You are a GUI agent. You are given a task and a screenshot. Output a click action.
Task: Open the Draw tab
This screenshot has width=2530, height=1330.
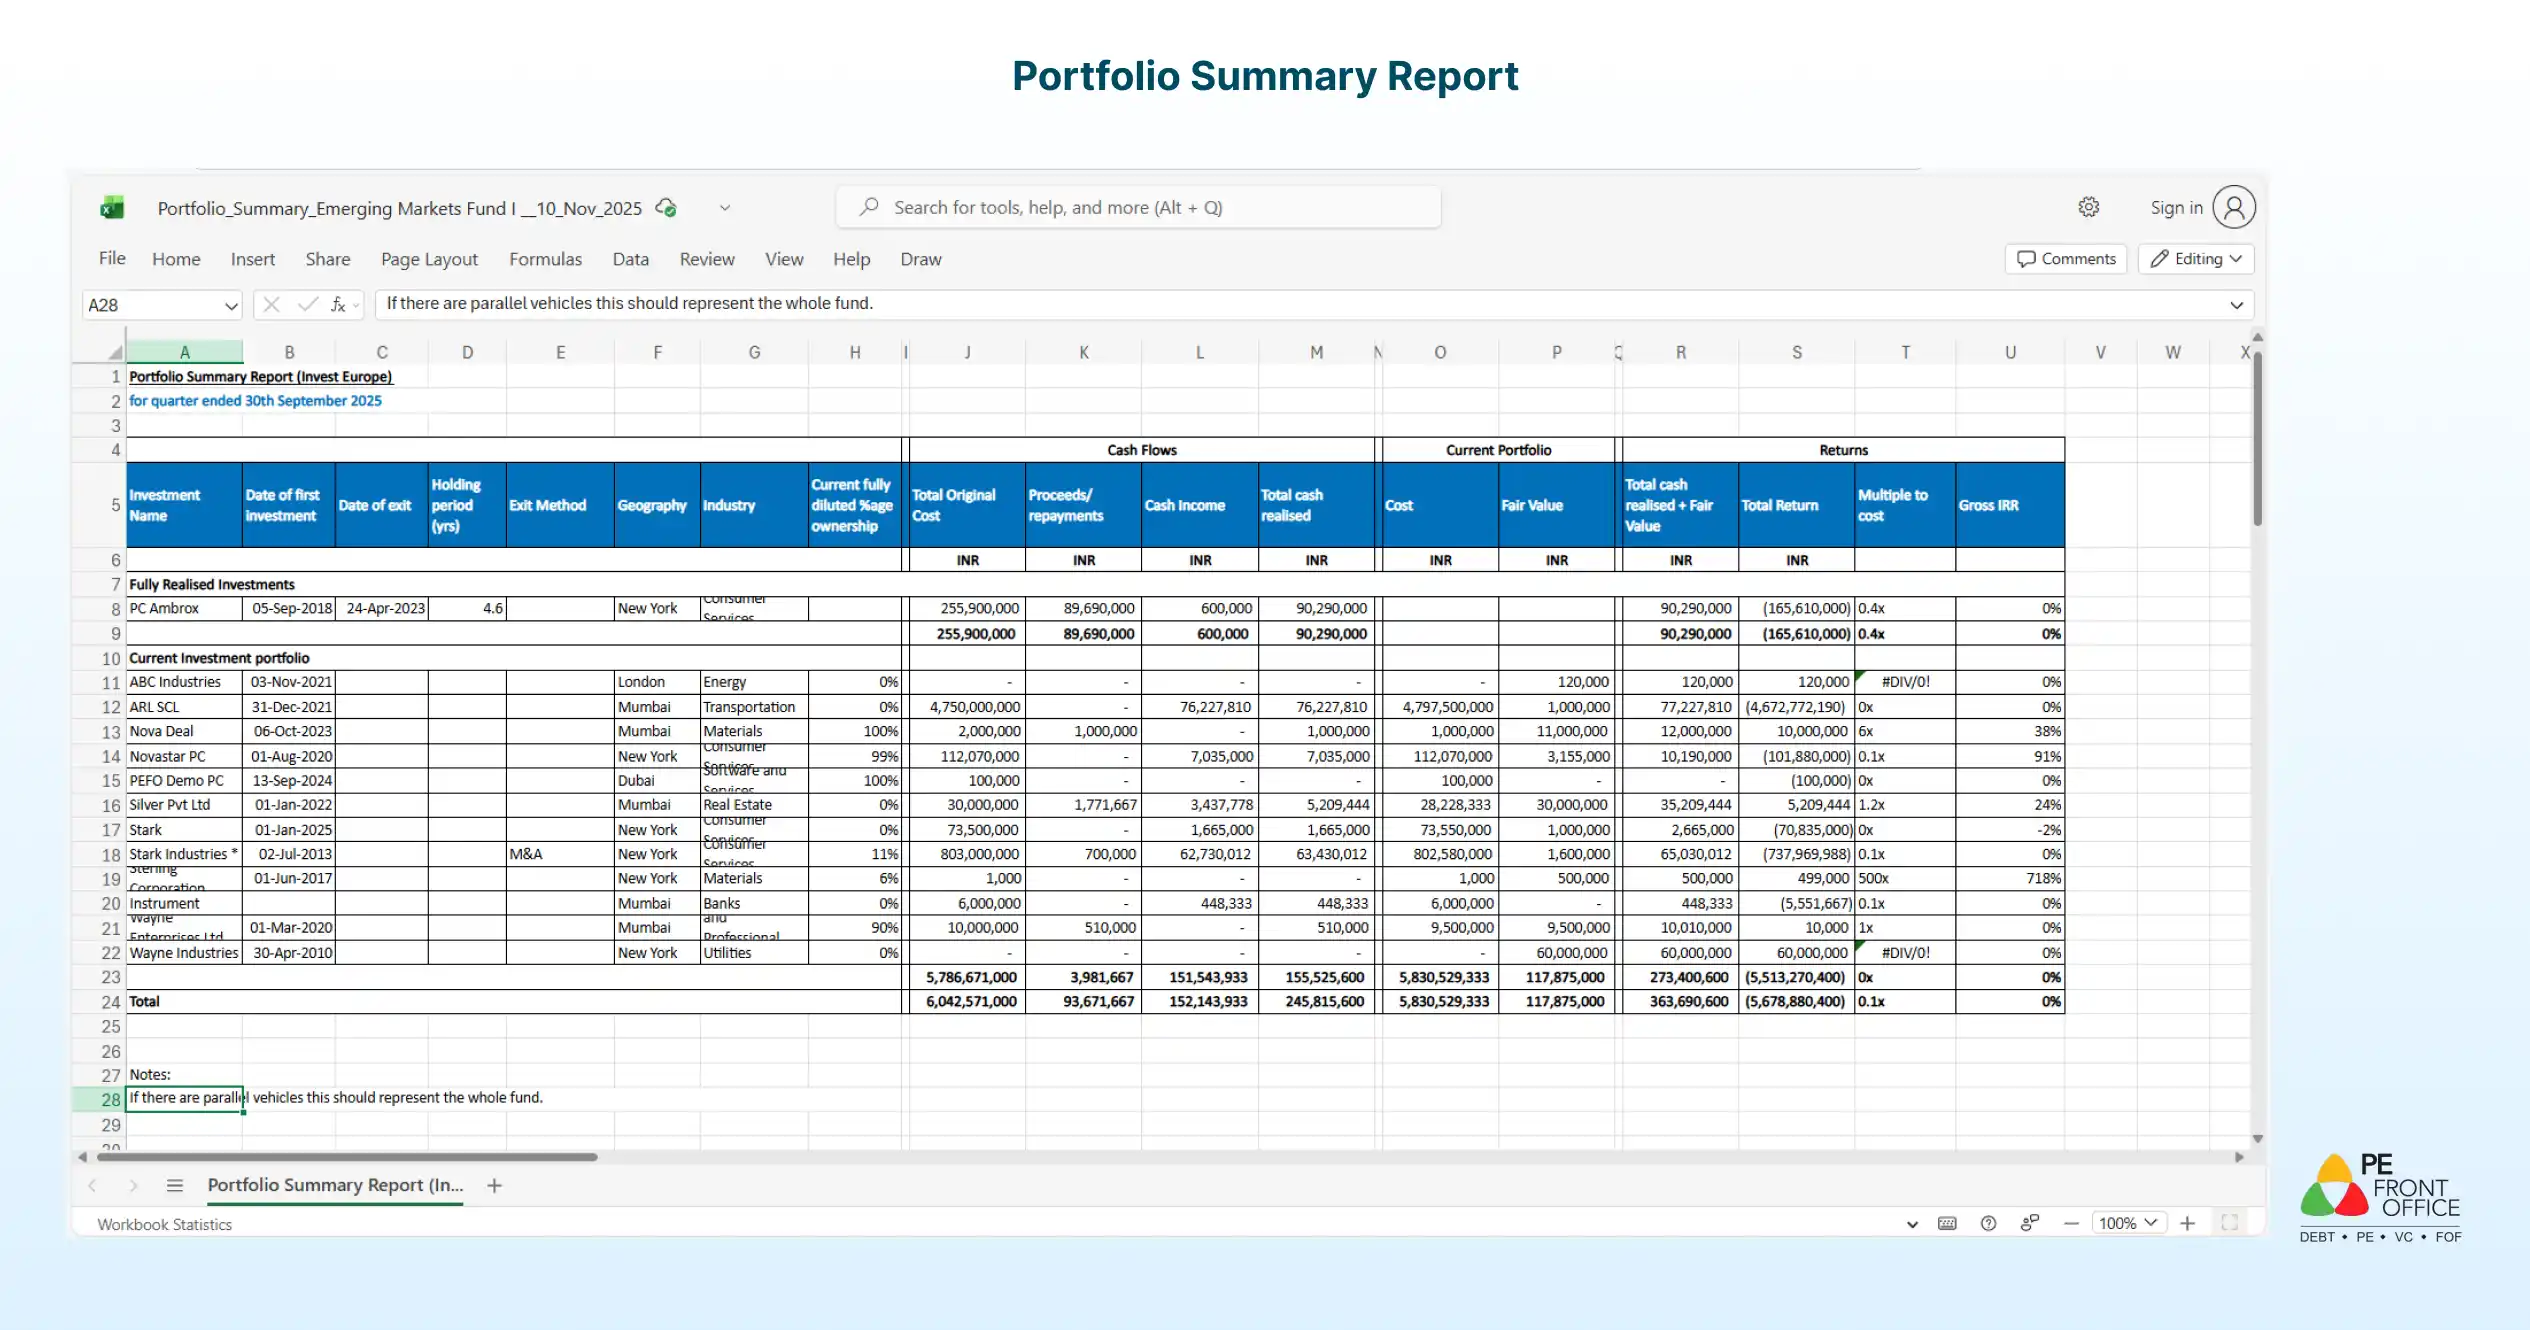click(920, 259)
